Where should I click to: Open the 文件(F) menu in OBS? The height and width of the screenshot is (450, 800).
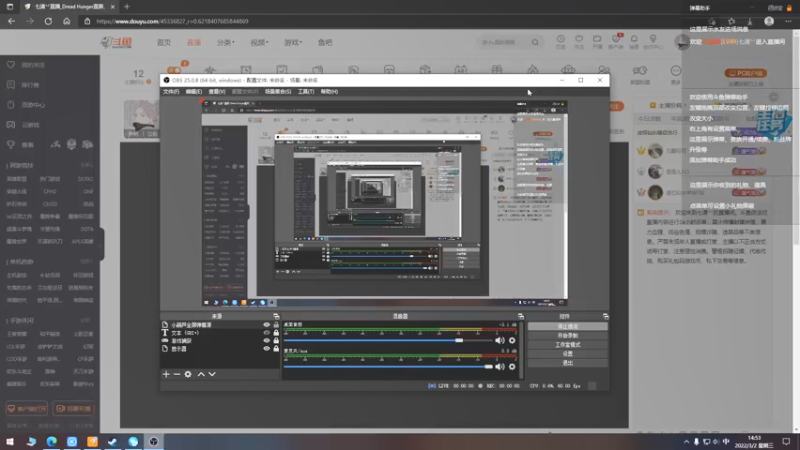(x=171, y=92)
